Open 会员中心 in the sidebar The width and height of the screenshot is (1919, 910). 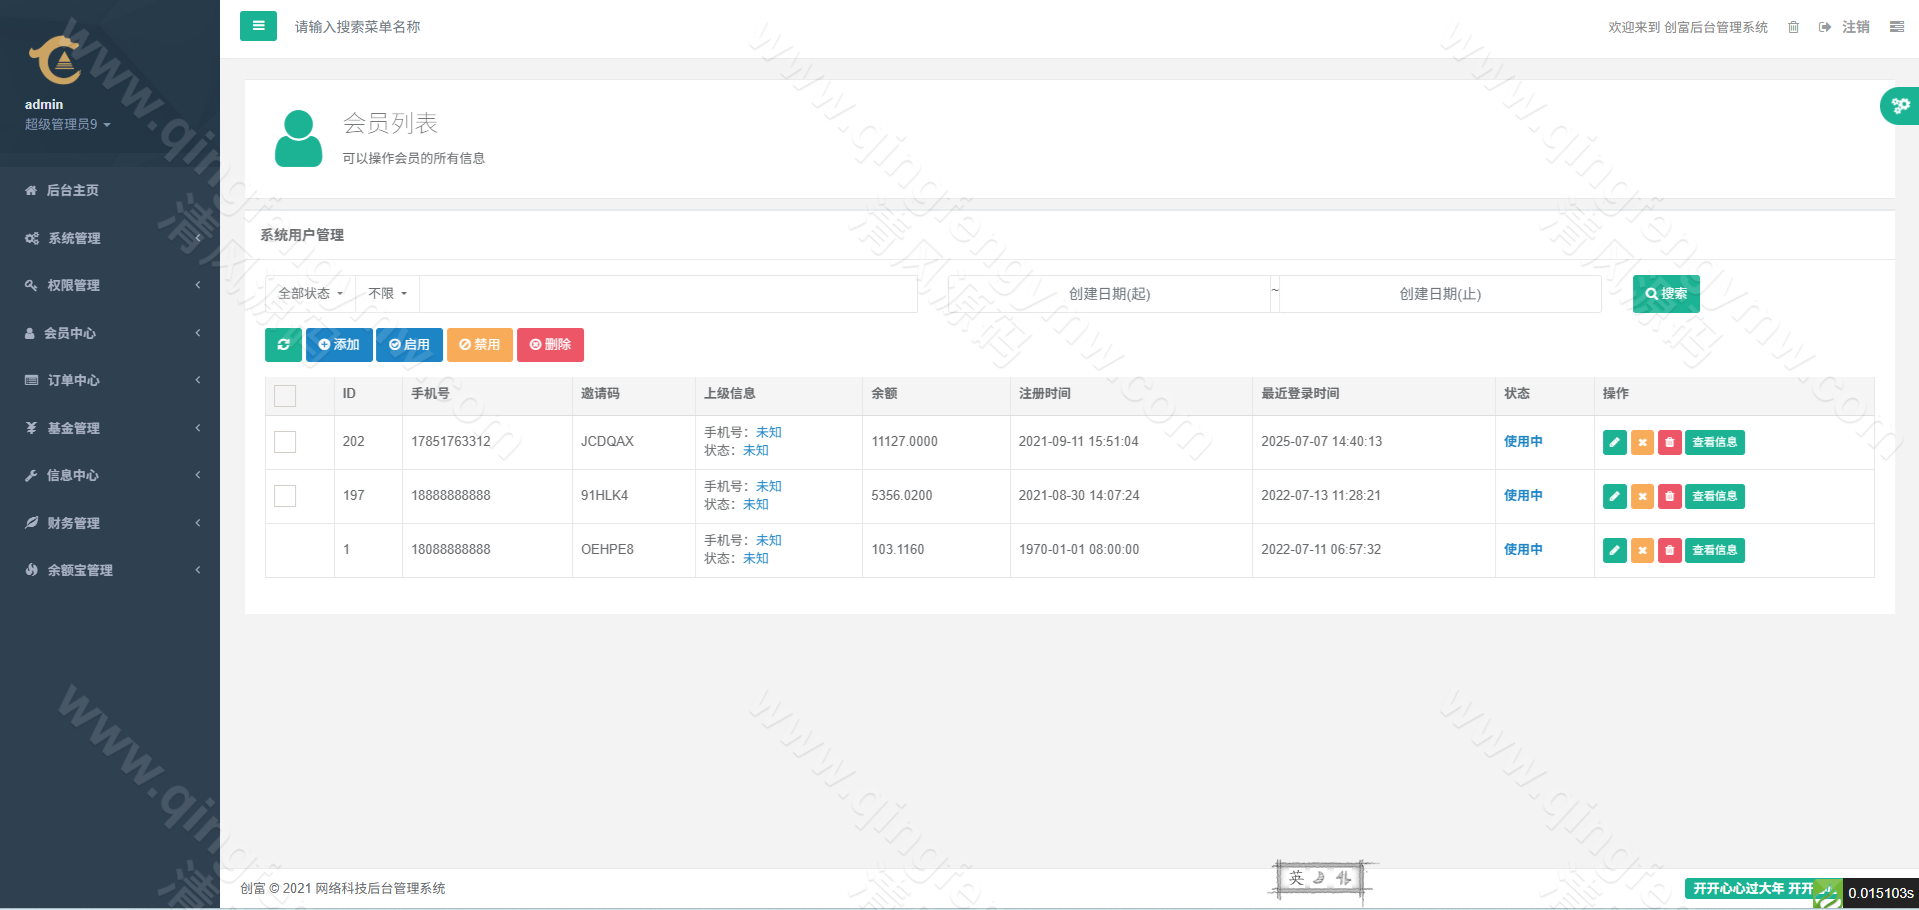(70, 333)
